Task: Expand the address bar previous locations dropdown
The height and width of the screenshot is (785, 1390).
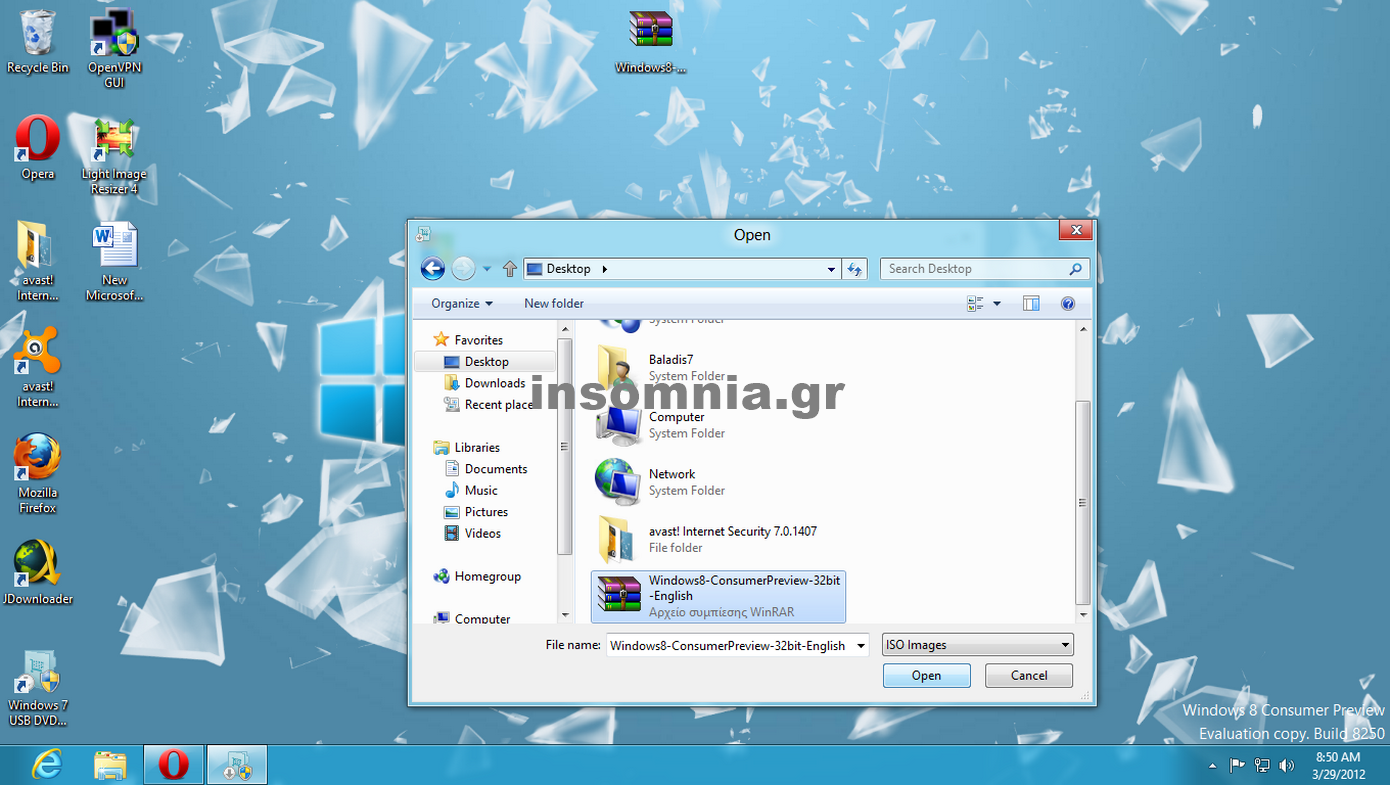Action: 831,269
